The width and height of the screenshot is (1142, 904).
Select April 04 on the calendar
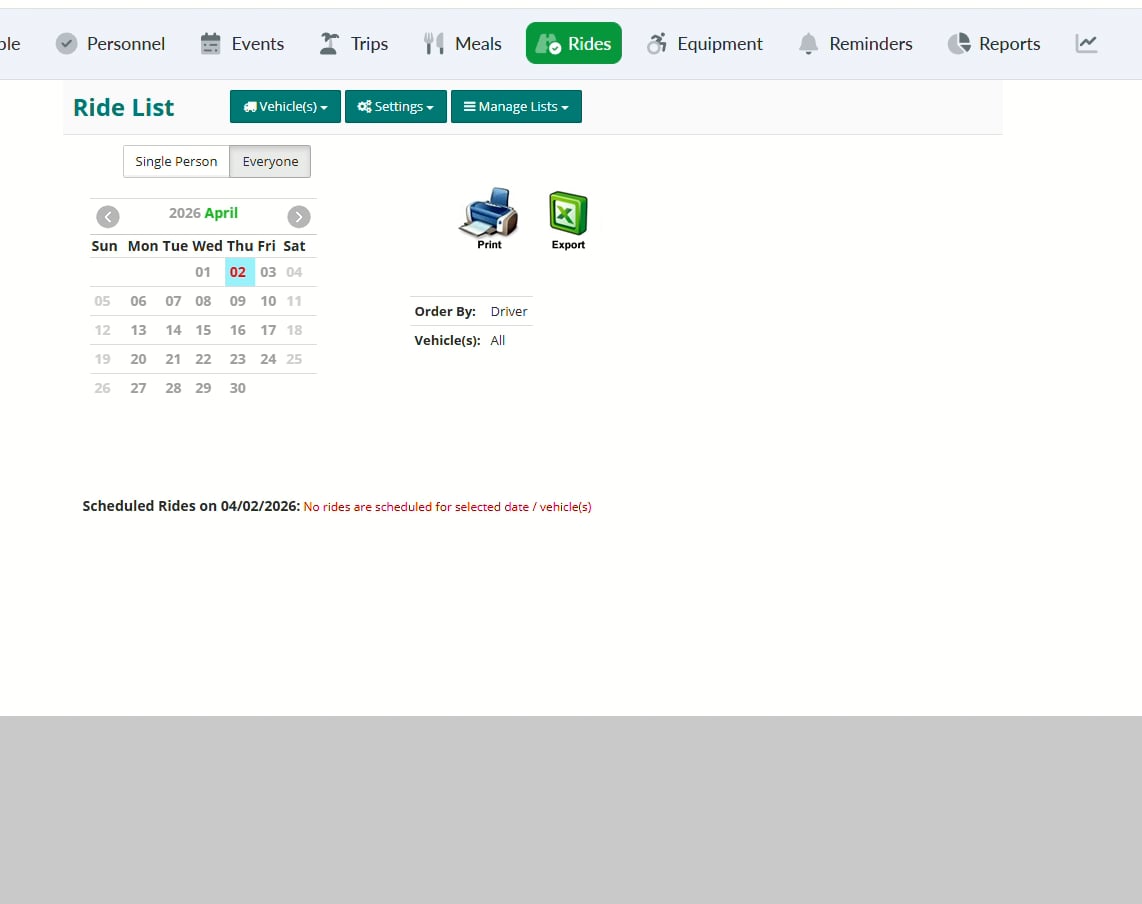[x=294, y=272]
